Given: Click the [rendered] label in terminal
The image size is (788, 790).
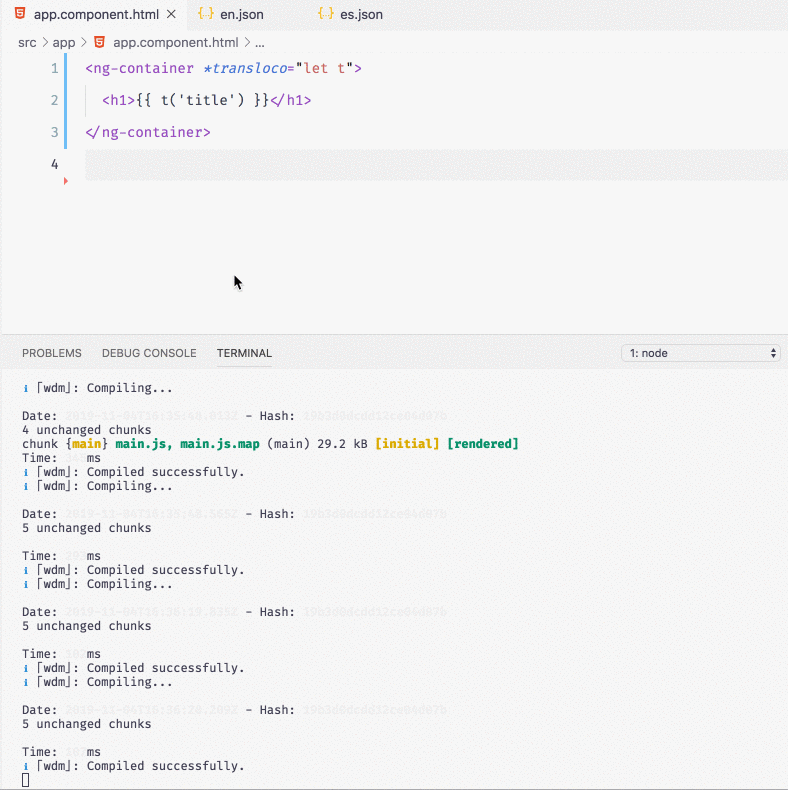Looking at the screenshot, I should pyautogui.click(x=483, y=444).
